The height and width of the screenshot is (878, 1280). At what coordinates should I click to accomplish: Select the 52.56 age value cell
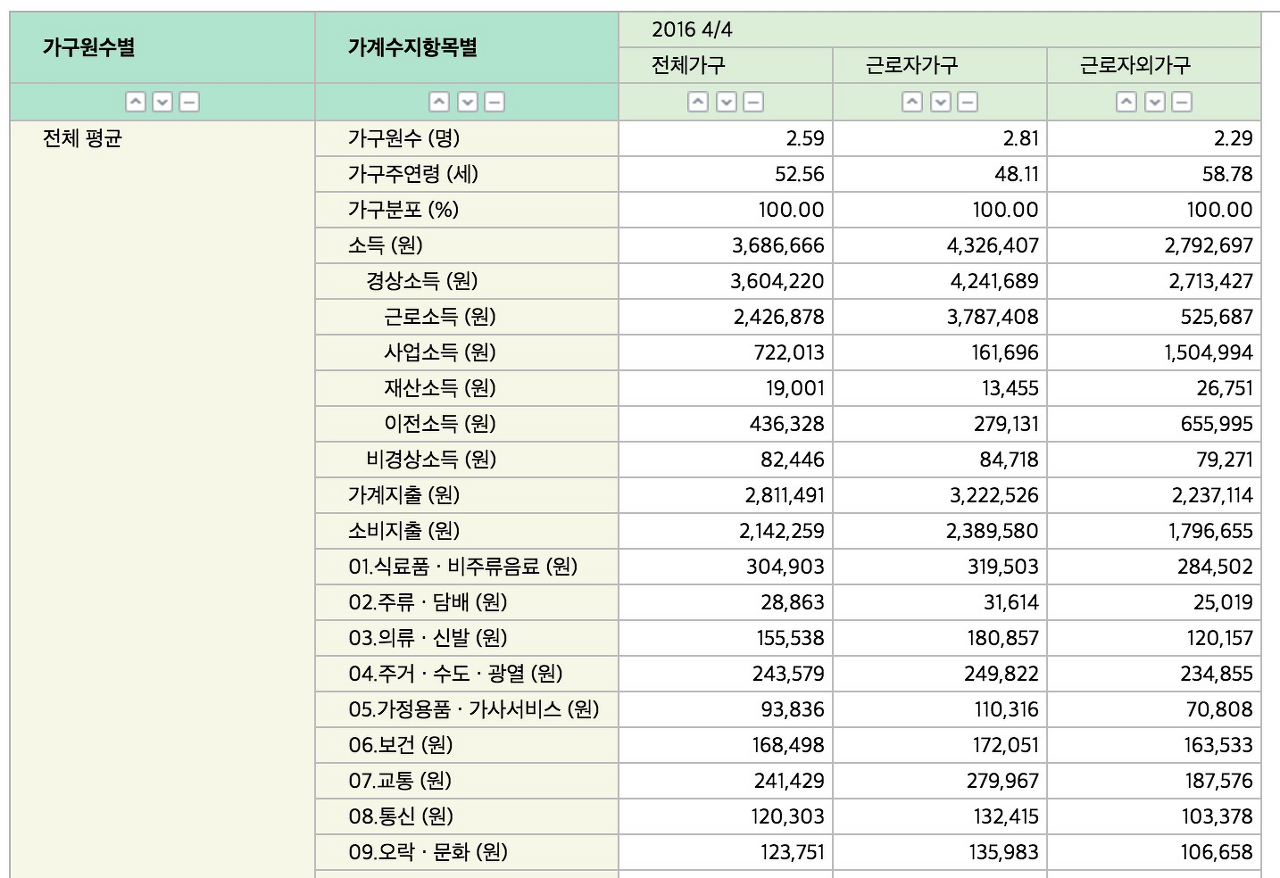click(x=726, y=174)
